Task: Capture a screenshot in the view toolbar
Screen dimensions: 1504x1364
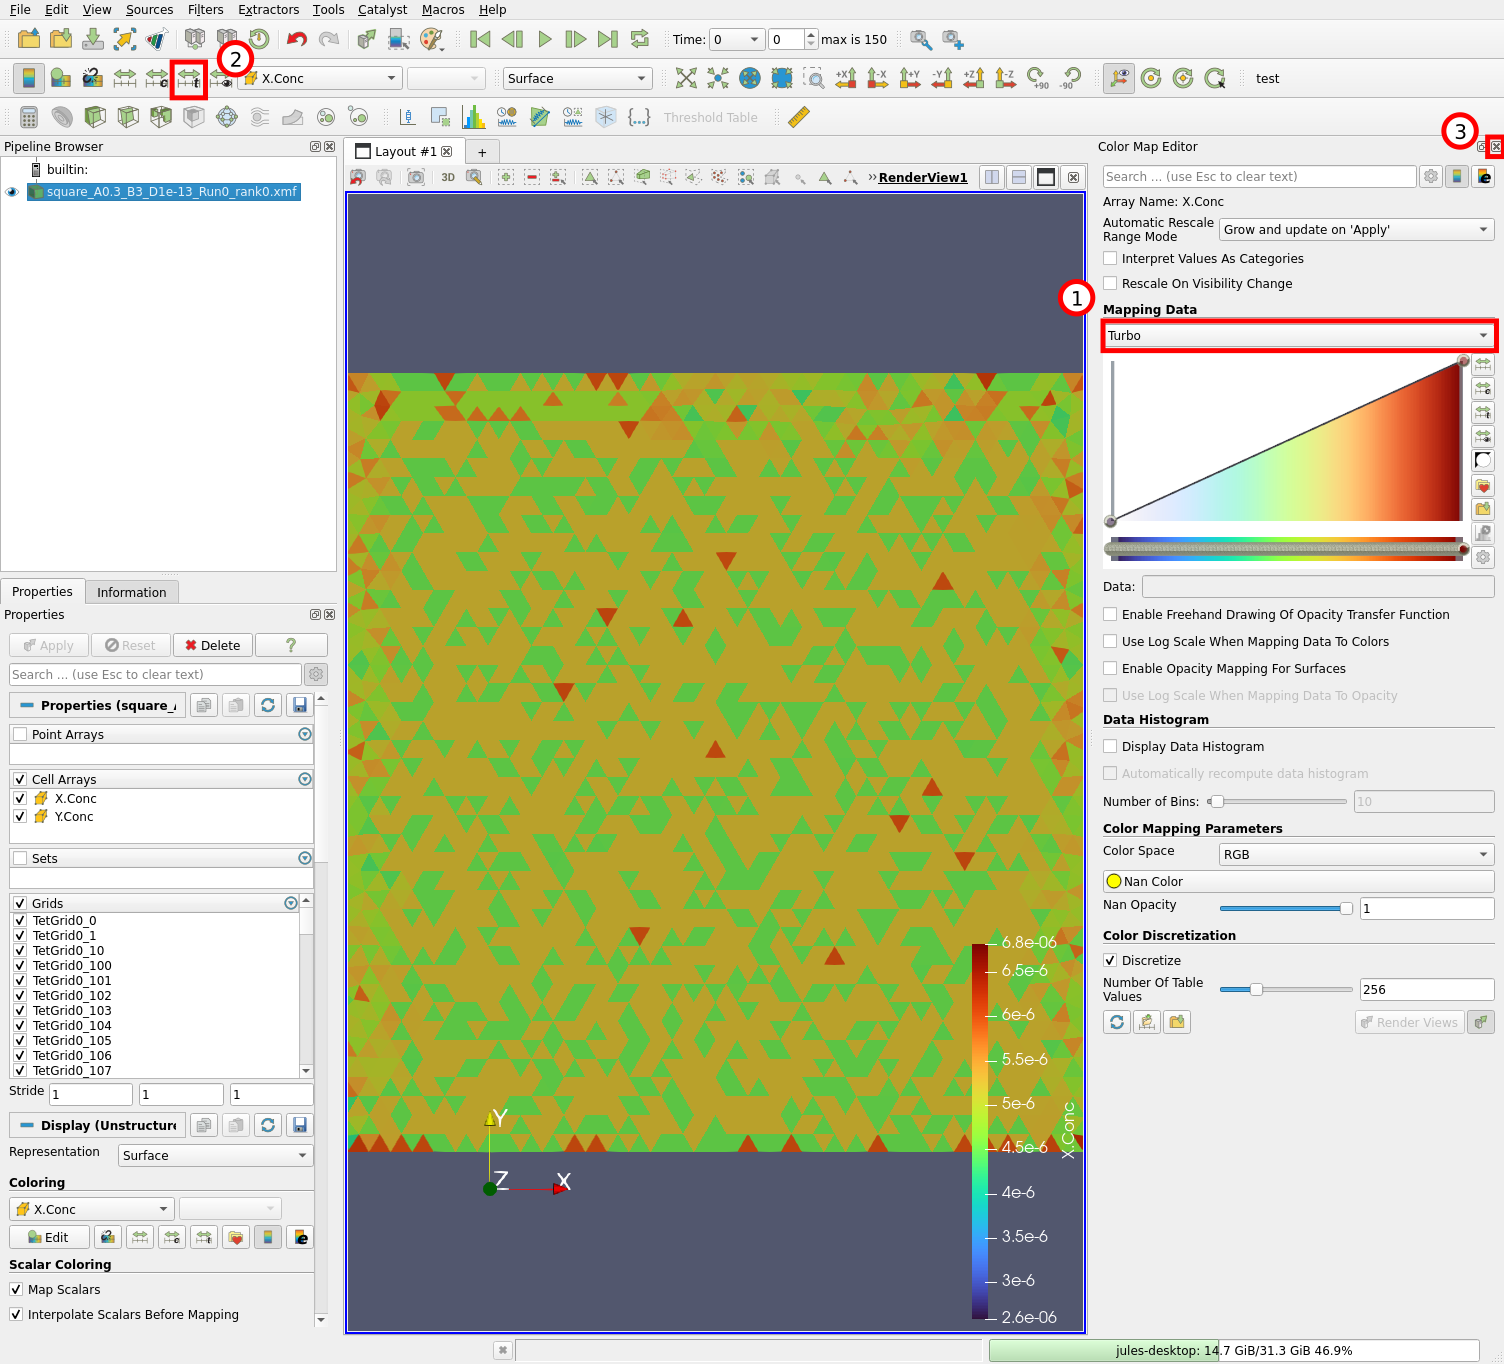Action: [x=416, y=177]
